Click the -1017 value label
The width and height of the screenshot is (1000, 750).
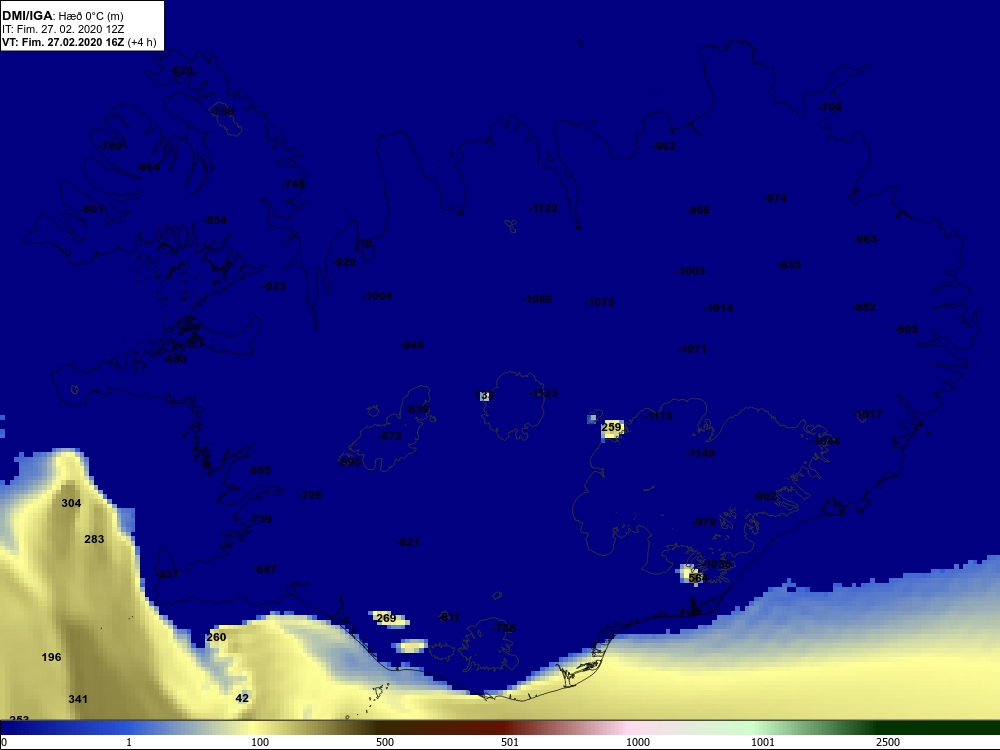pos(868,414)
